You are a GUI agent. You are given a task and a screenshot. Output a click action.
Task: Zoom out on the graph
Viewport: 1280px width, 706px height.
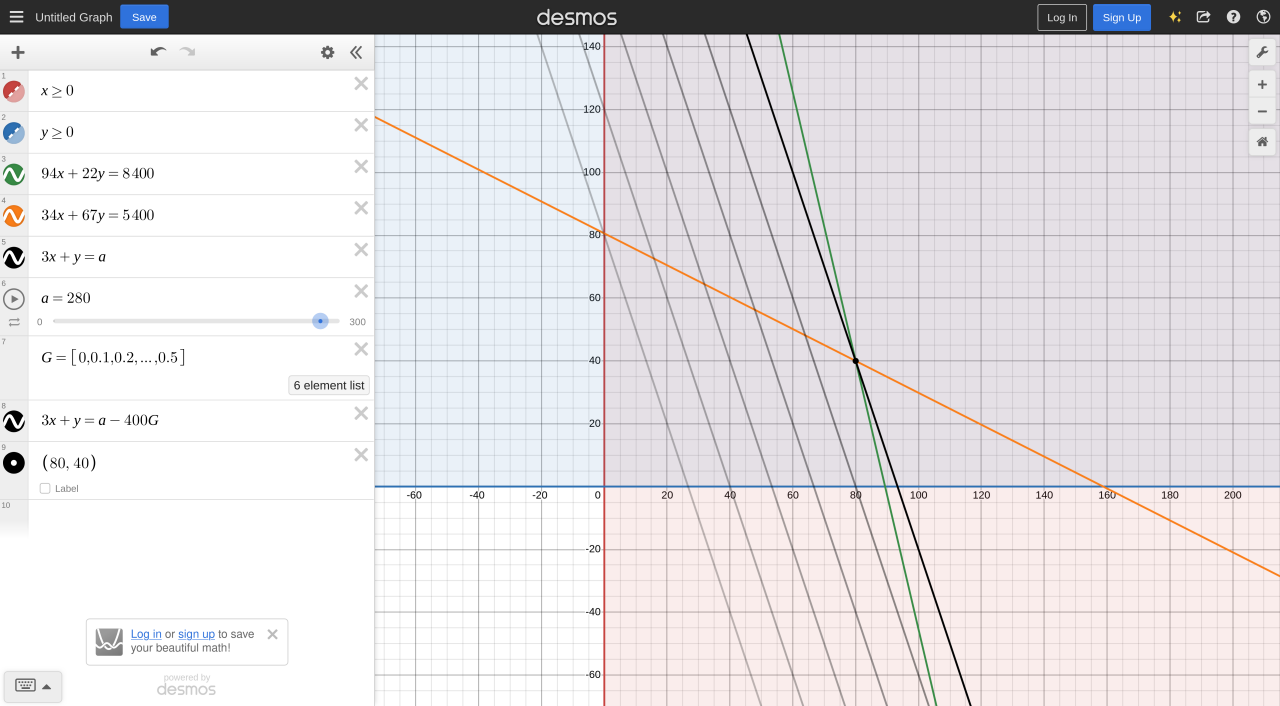1262,111
